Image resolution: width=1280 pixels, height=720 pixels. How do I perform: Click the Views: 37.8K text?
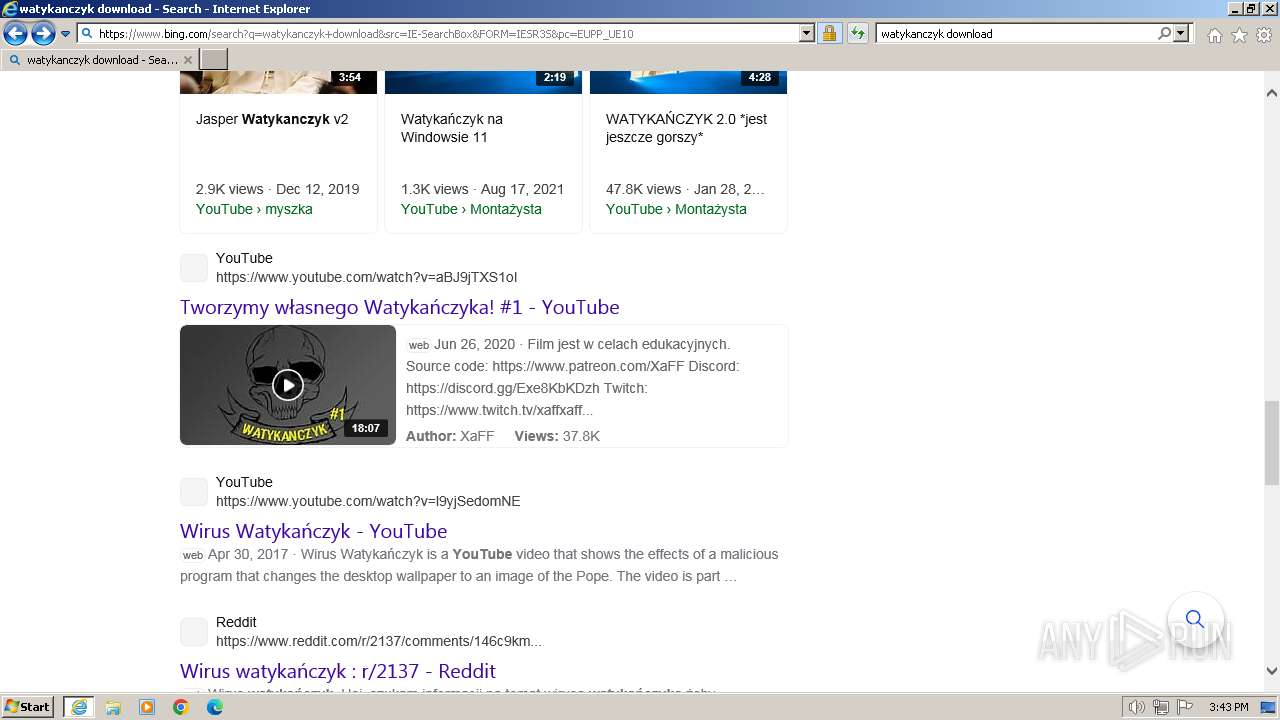pyautogui.click(x=557, y=436)
